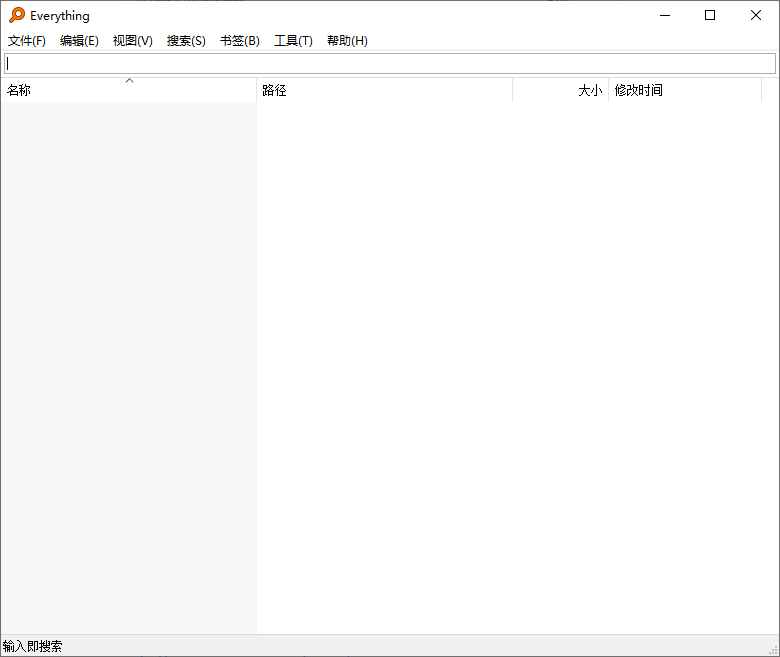Maximize the Everything window
Screen dimensions: 780x657
tap(710, 15)
